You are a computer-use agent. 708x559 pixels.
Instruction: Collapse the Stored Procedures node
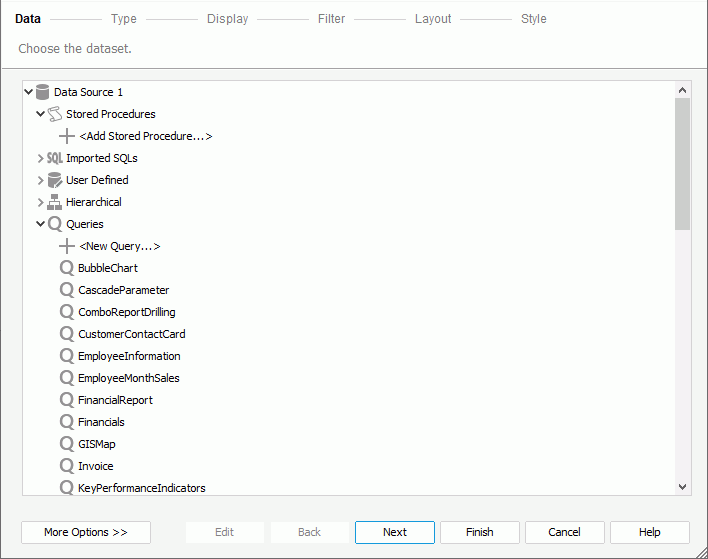41,114
